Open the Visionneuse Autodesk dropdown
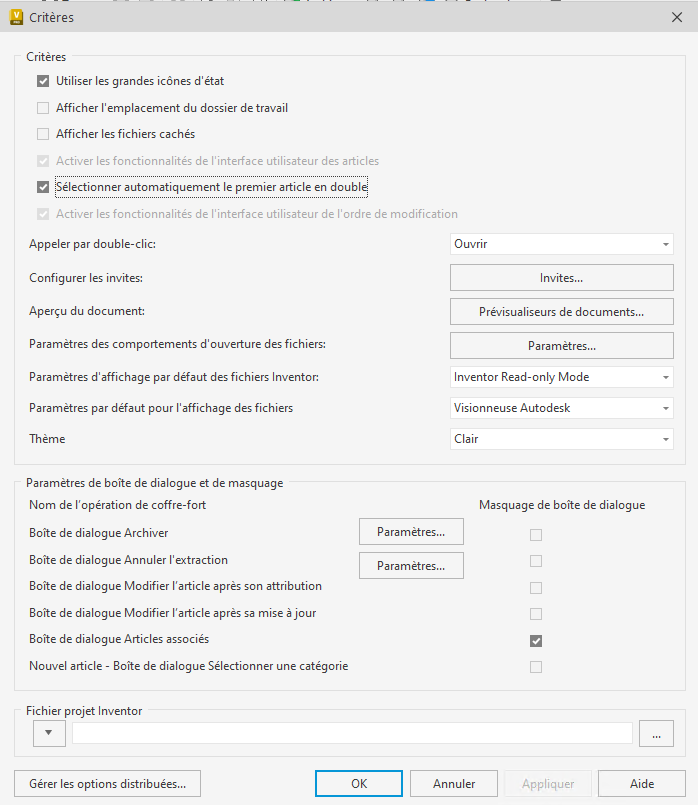This screenshot has height=805, width=698. 561,408
